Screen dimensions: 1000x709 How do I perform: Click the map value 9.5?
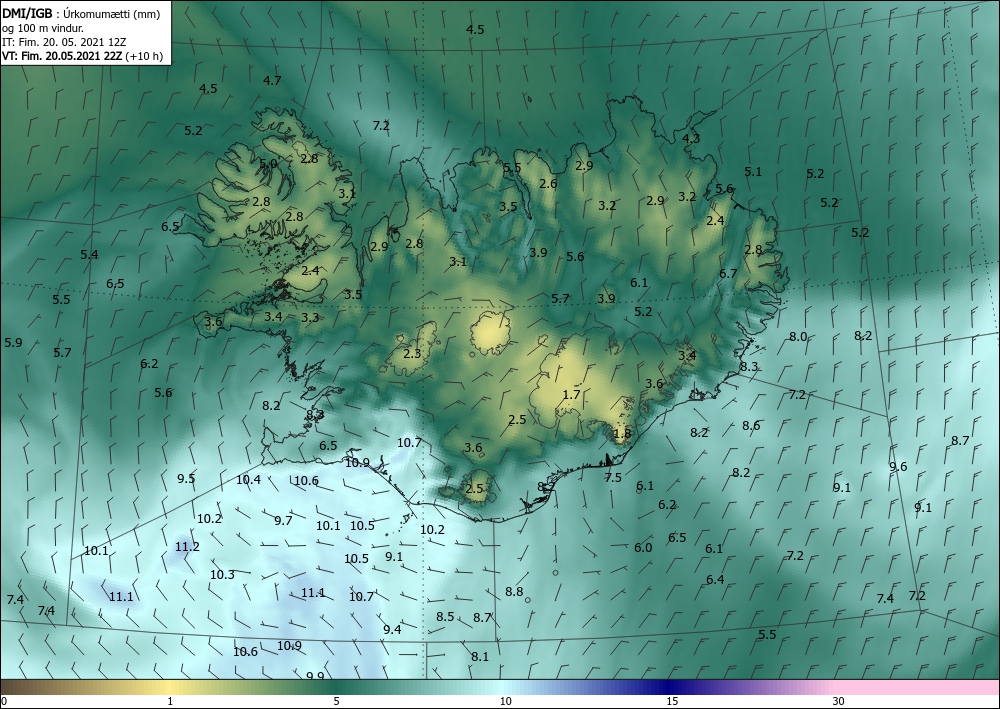click(186, 478)
